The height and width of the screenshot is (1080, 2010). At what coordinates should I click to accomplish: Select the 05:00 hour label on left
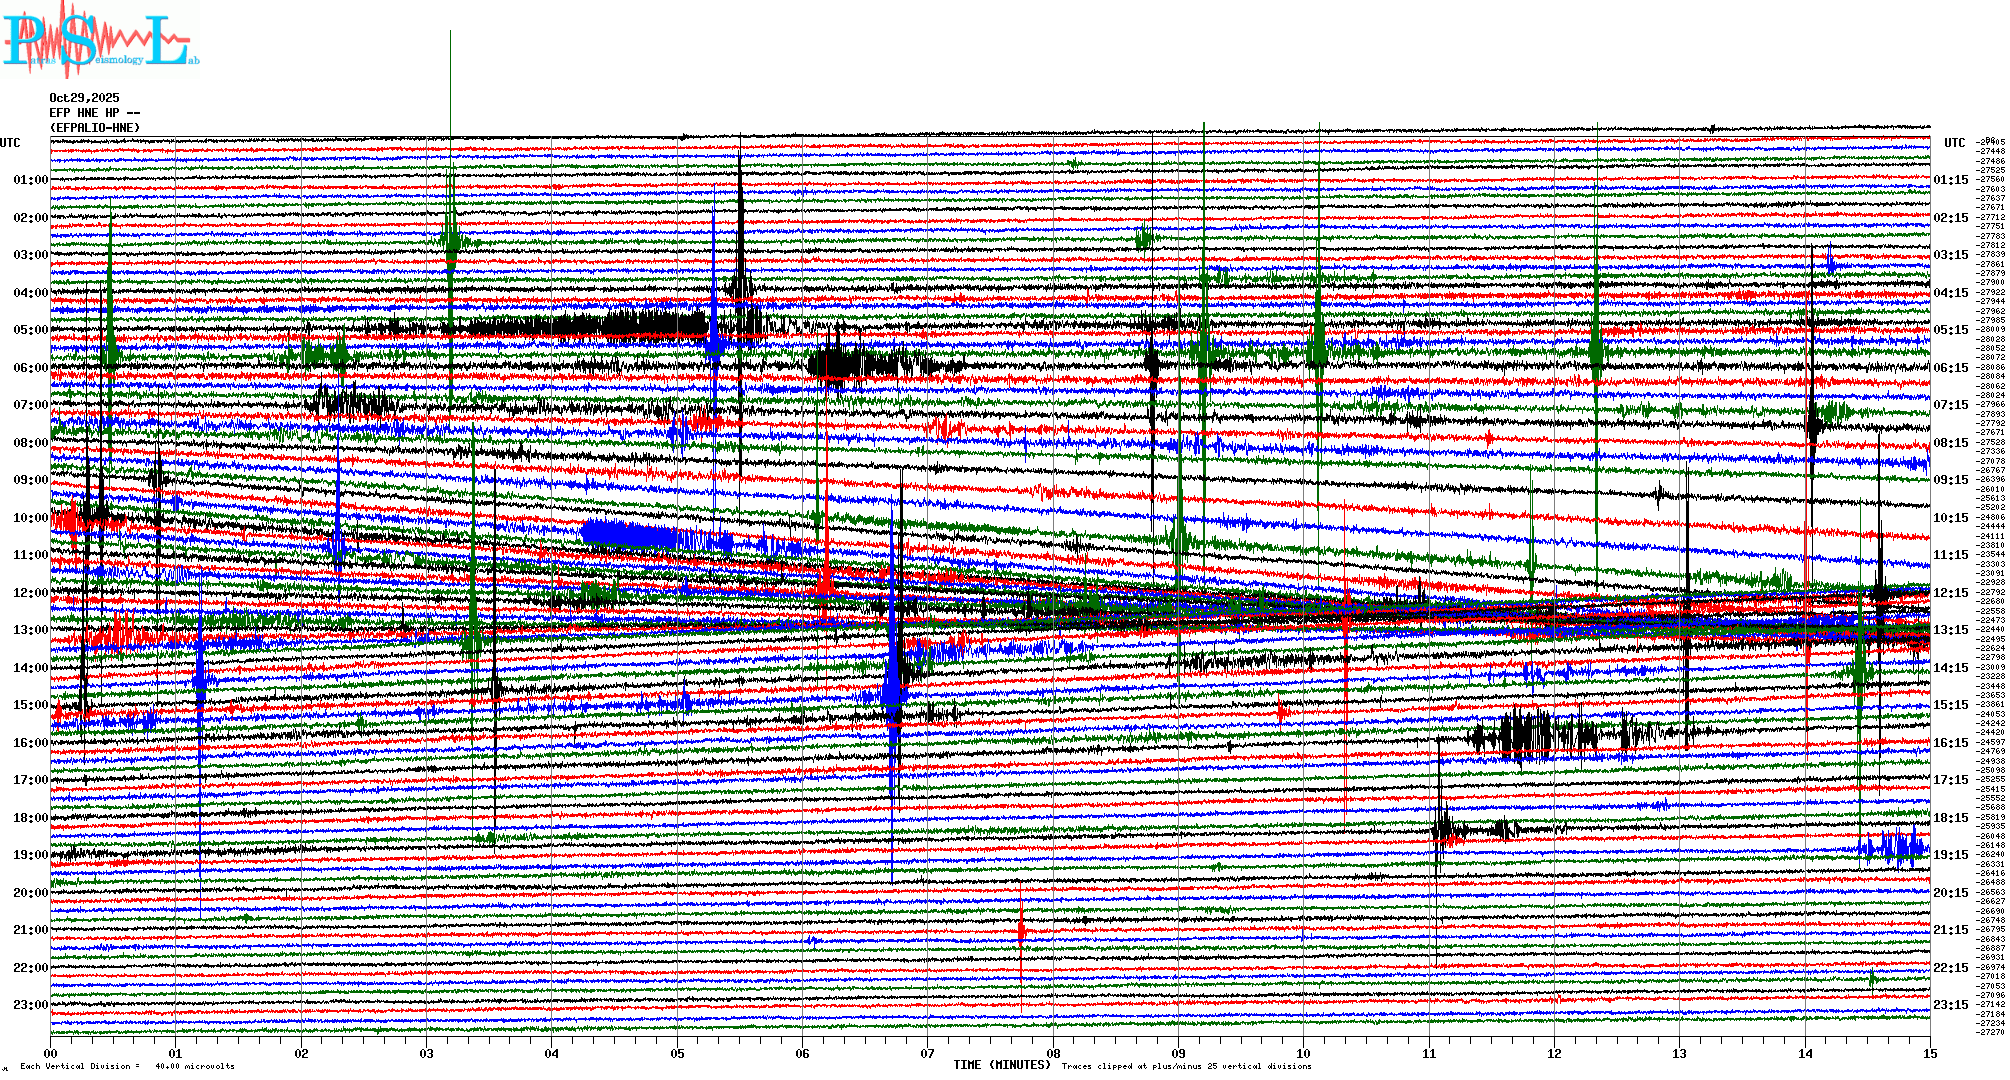click(30, 330)
